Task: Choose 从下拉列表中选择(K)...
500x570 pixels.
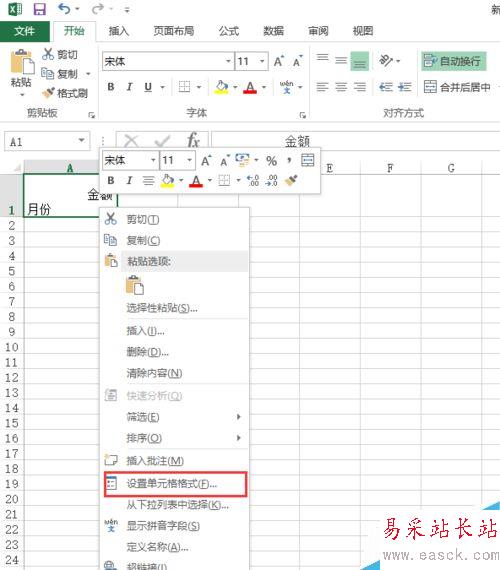Action: point(175,505)
